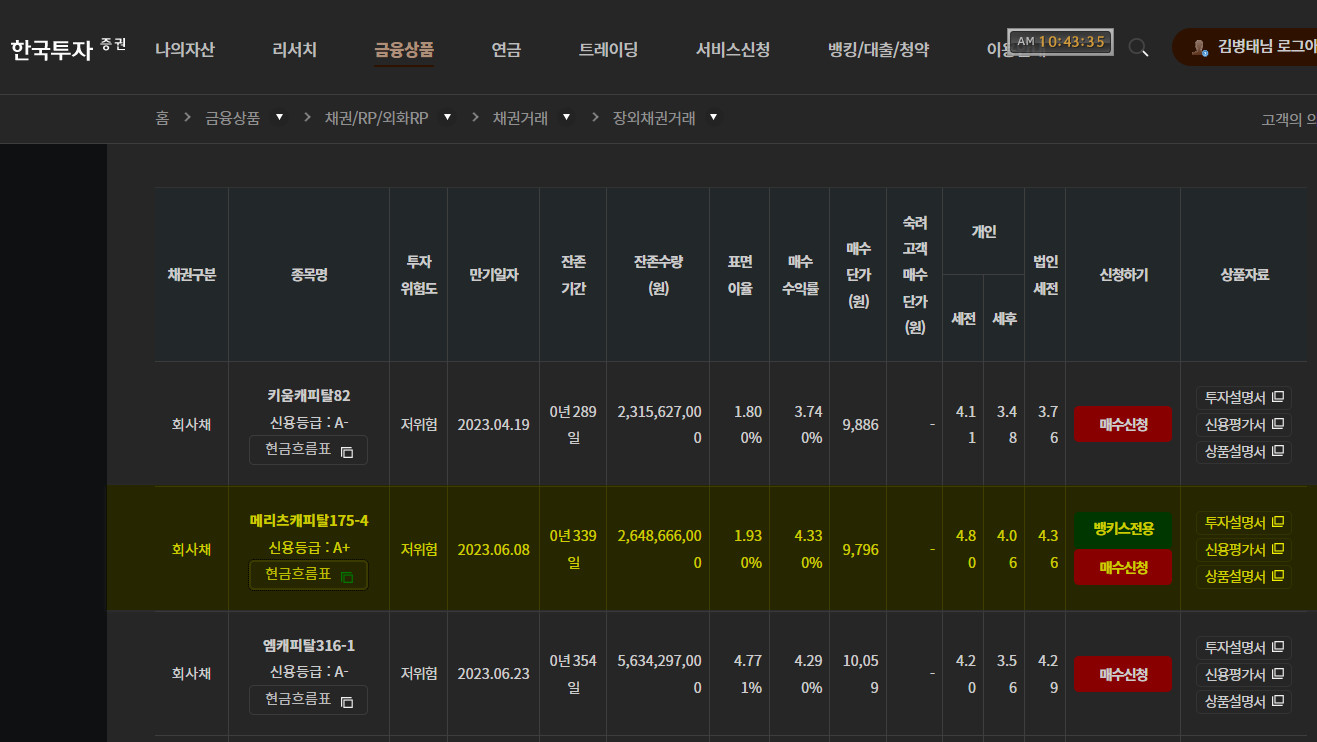The image size is (1317, 742).
Task: Click the 엠캐피탈316-1 bond name
Action: point(308,645)
